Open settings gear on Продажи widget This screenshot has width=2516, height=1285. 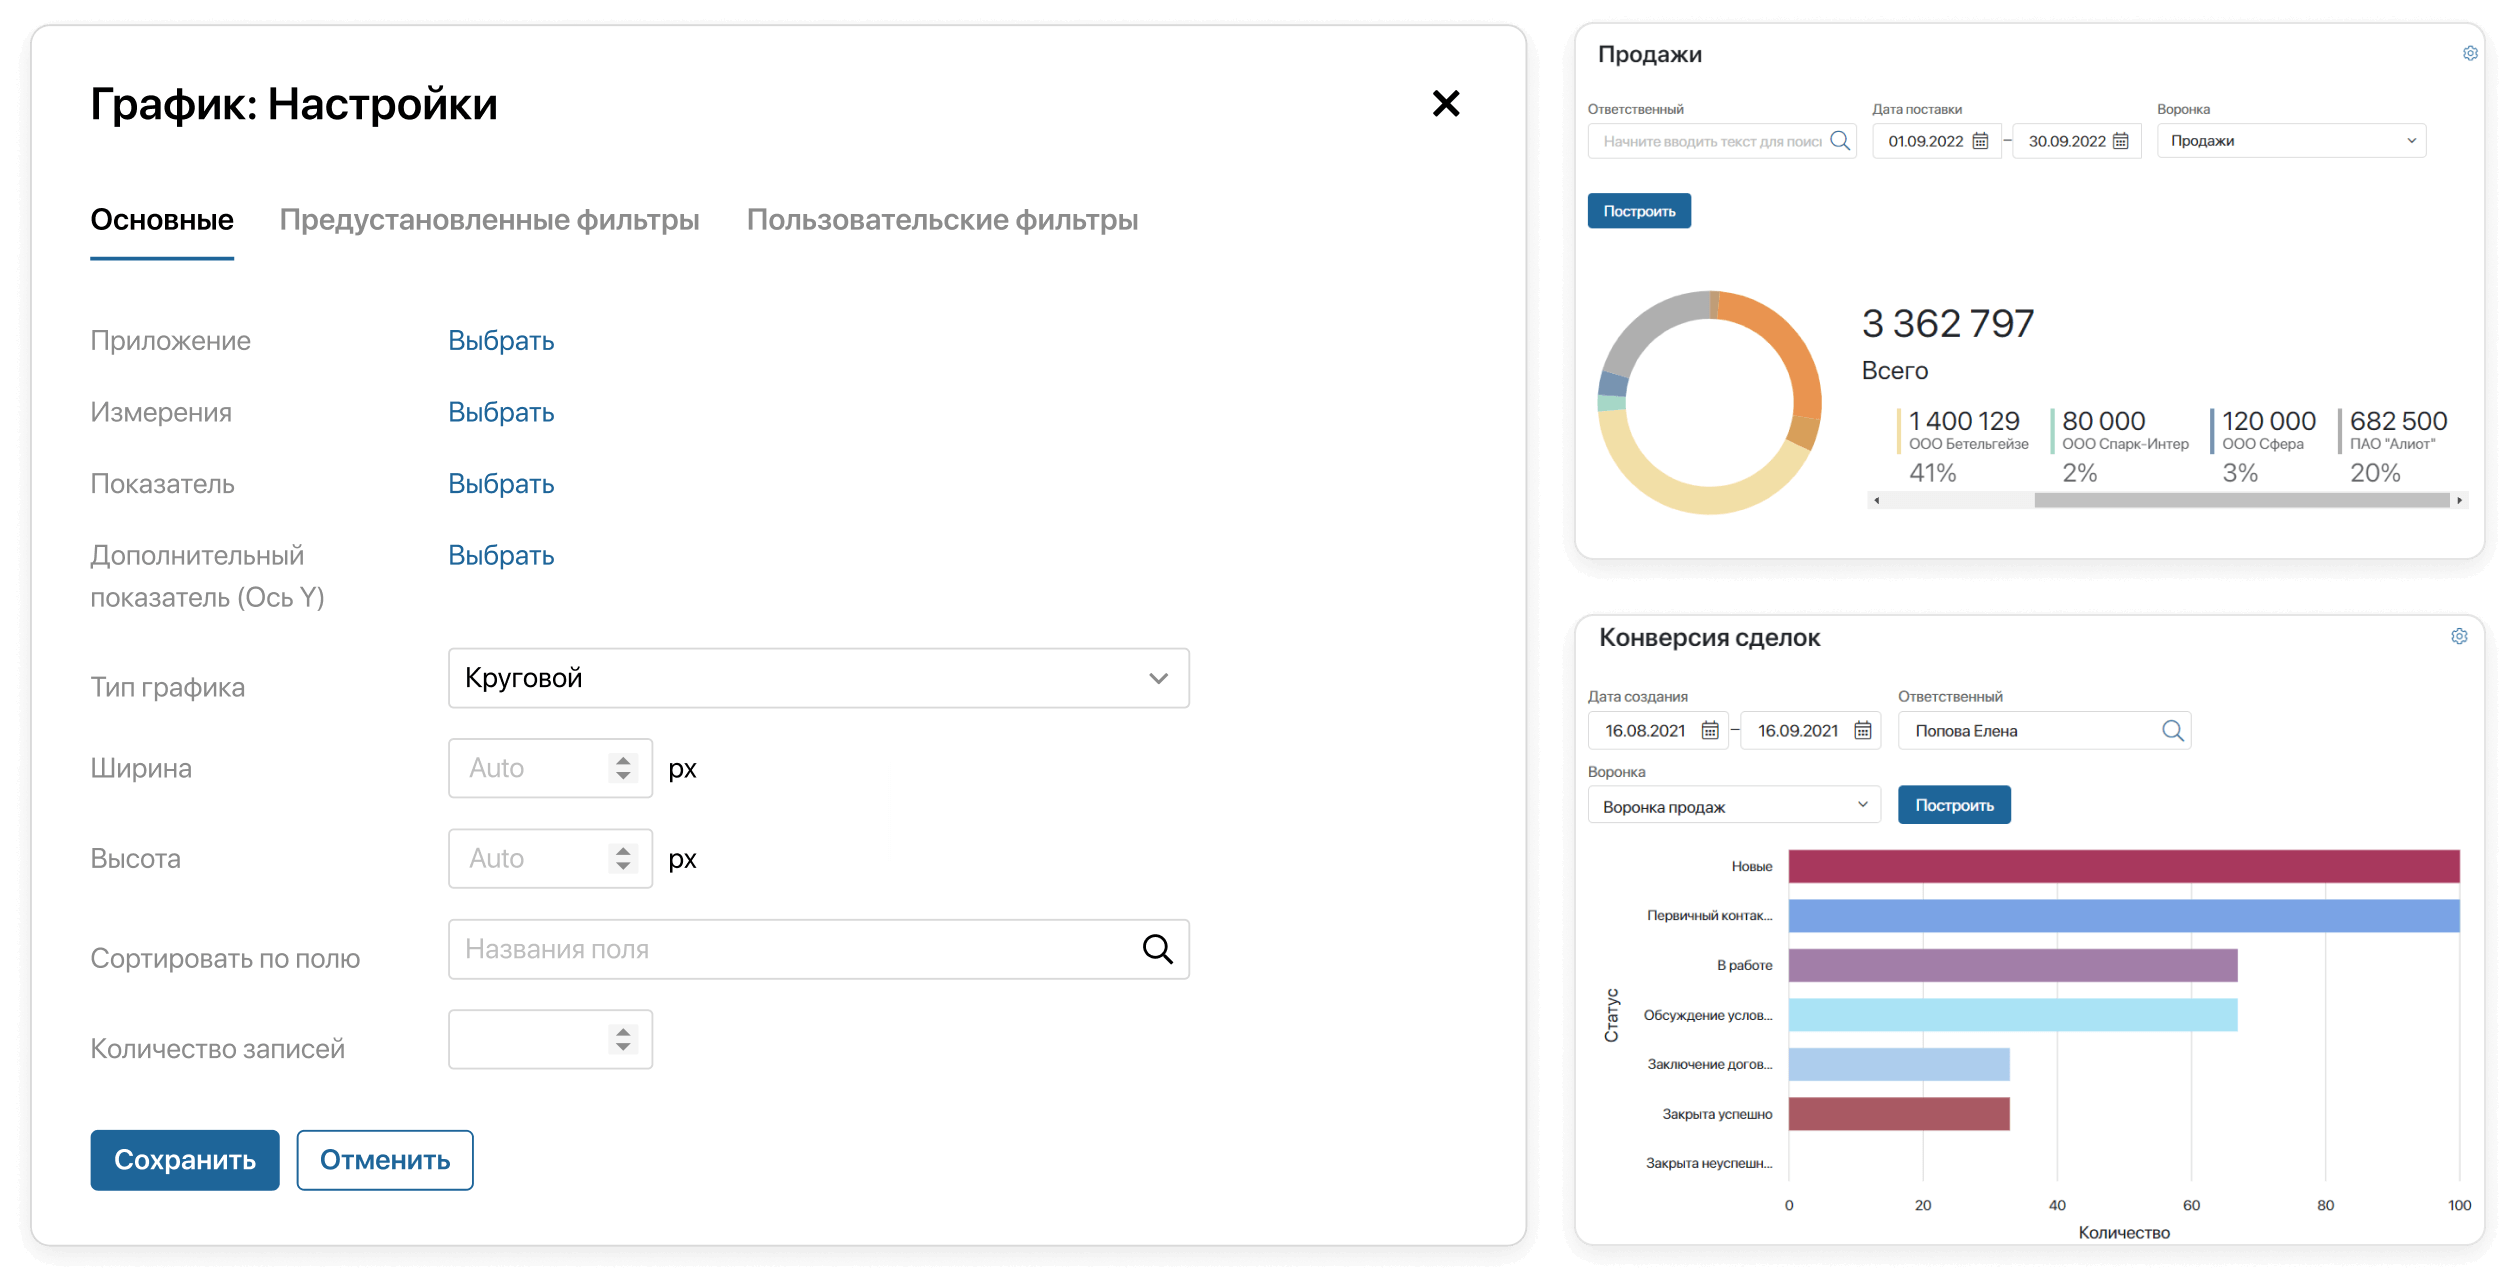(x=2469, y=53)
